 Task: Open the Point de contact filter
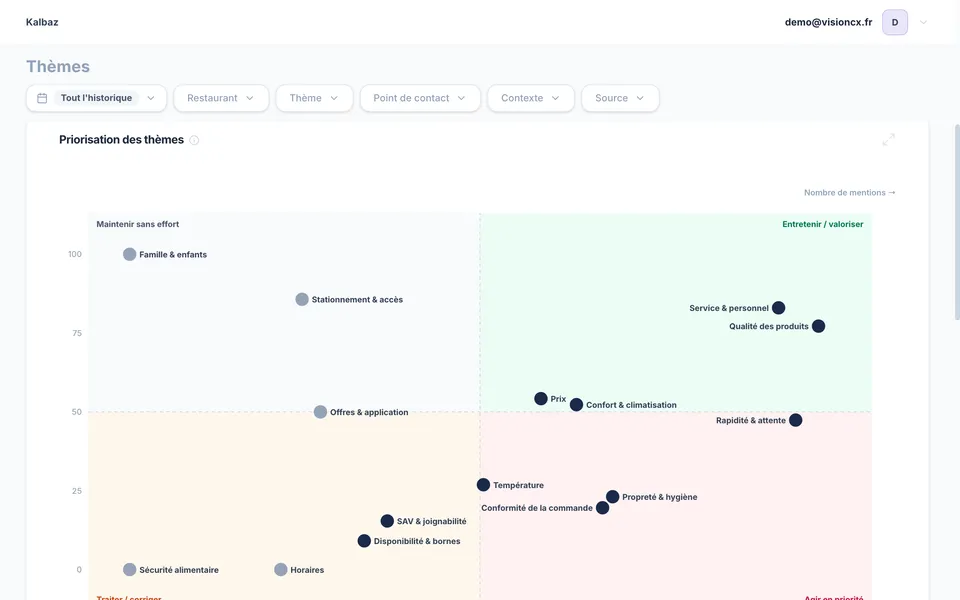420,98
